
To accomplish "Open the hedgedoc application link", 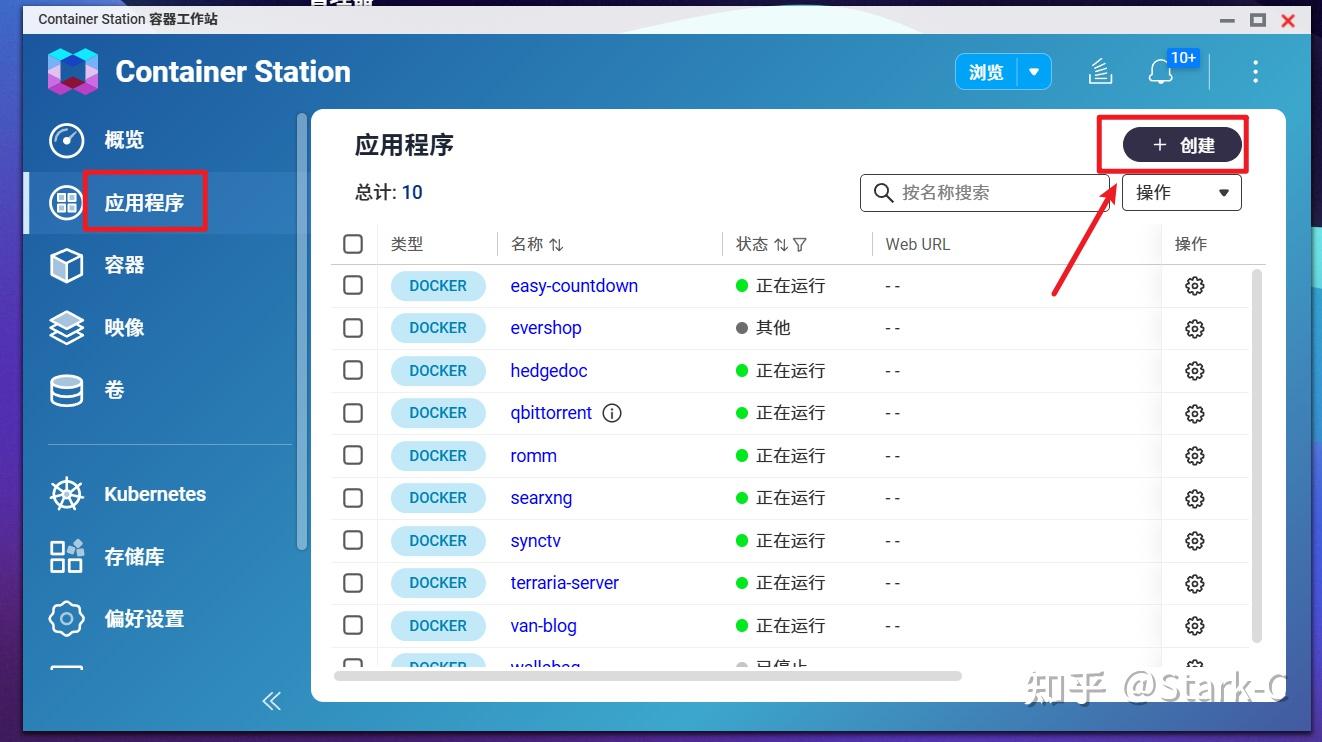I will [548, 370].
